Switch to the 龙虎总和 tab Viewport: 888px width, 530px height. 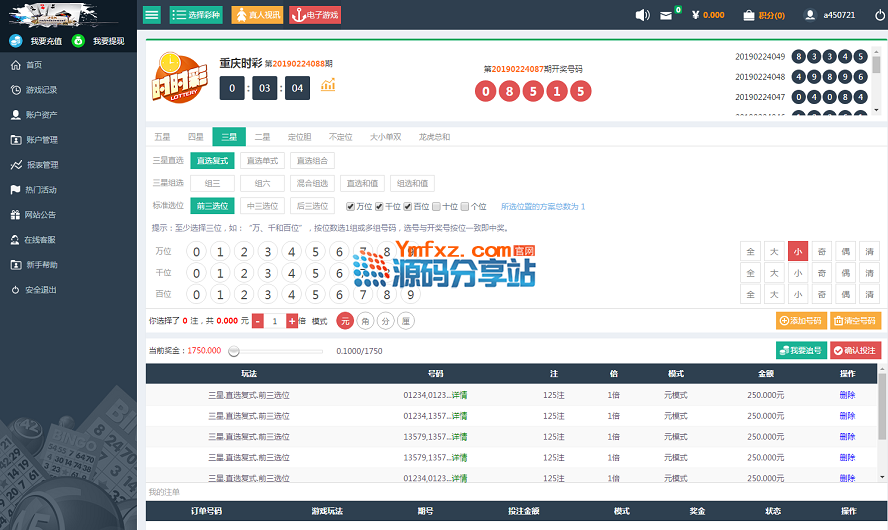[x=434, y=137]
